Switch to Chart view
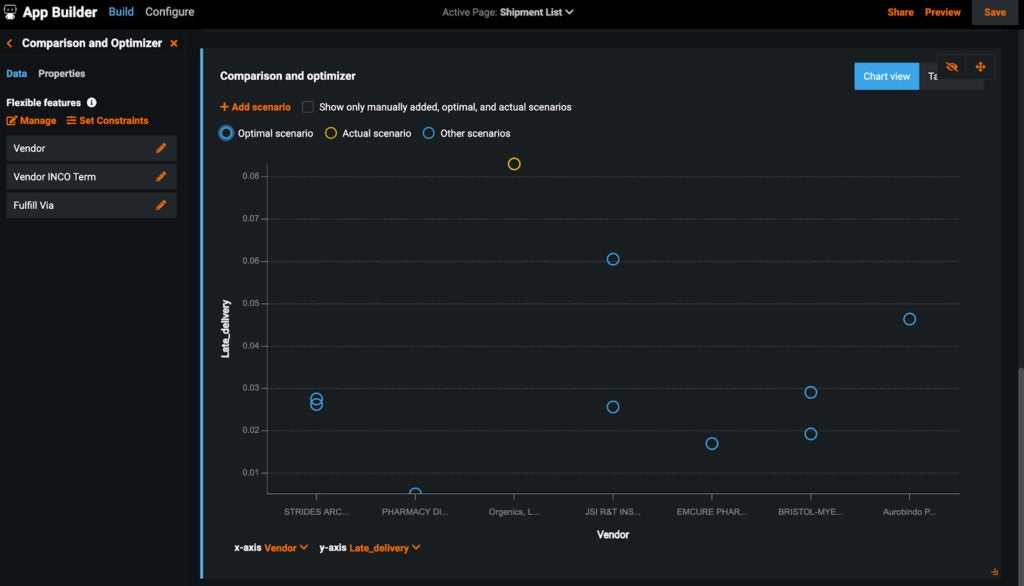The height and width of the screenshot is (586, 1024). (886, 76)
